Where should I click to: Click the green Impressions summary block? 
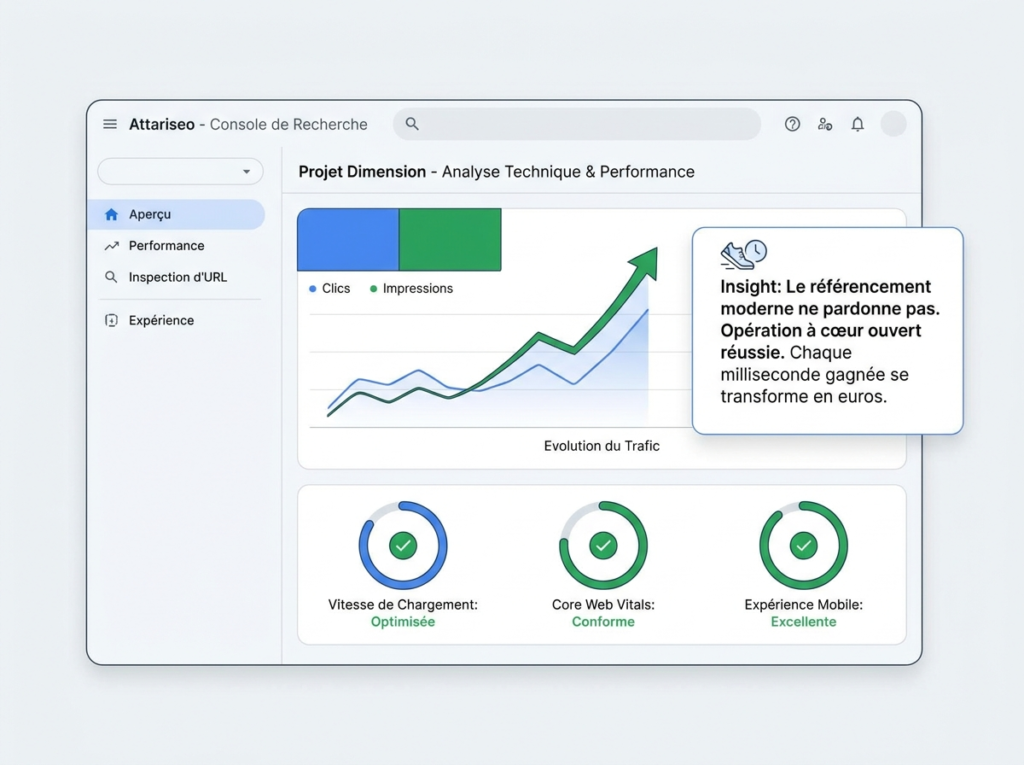click(x=450, y=240)
